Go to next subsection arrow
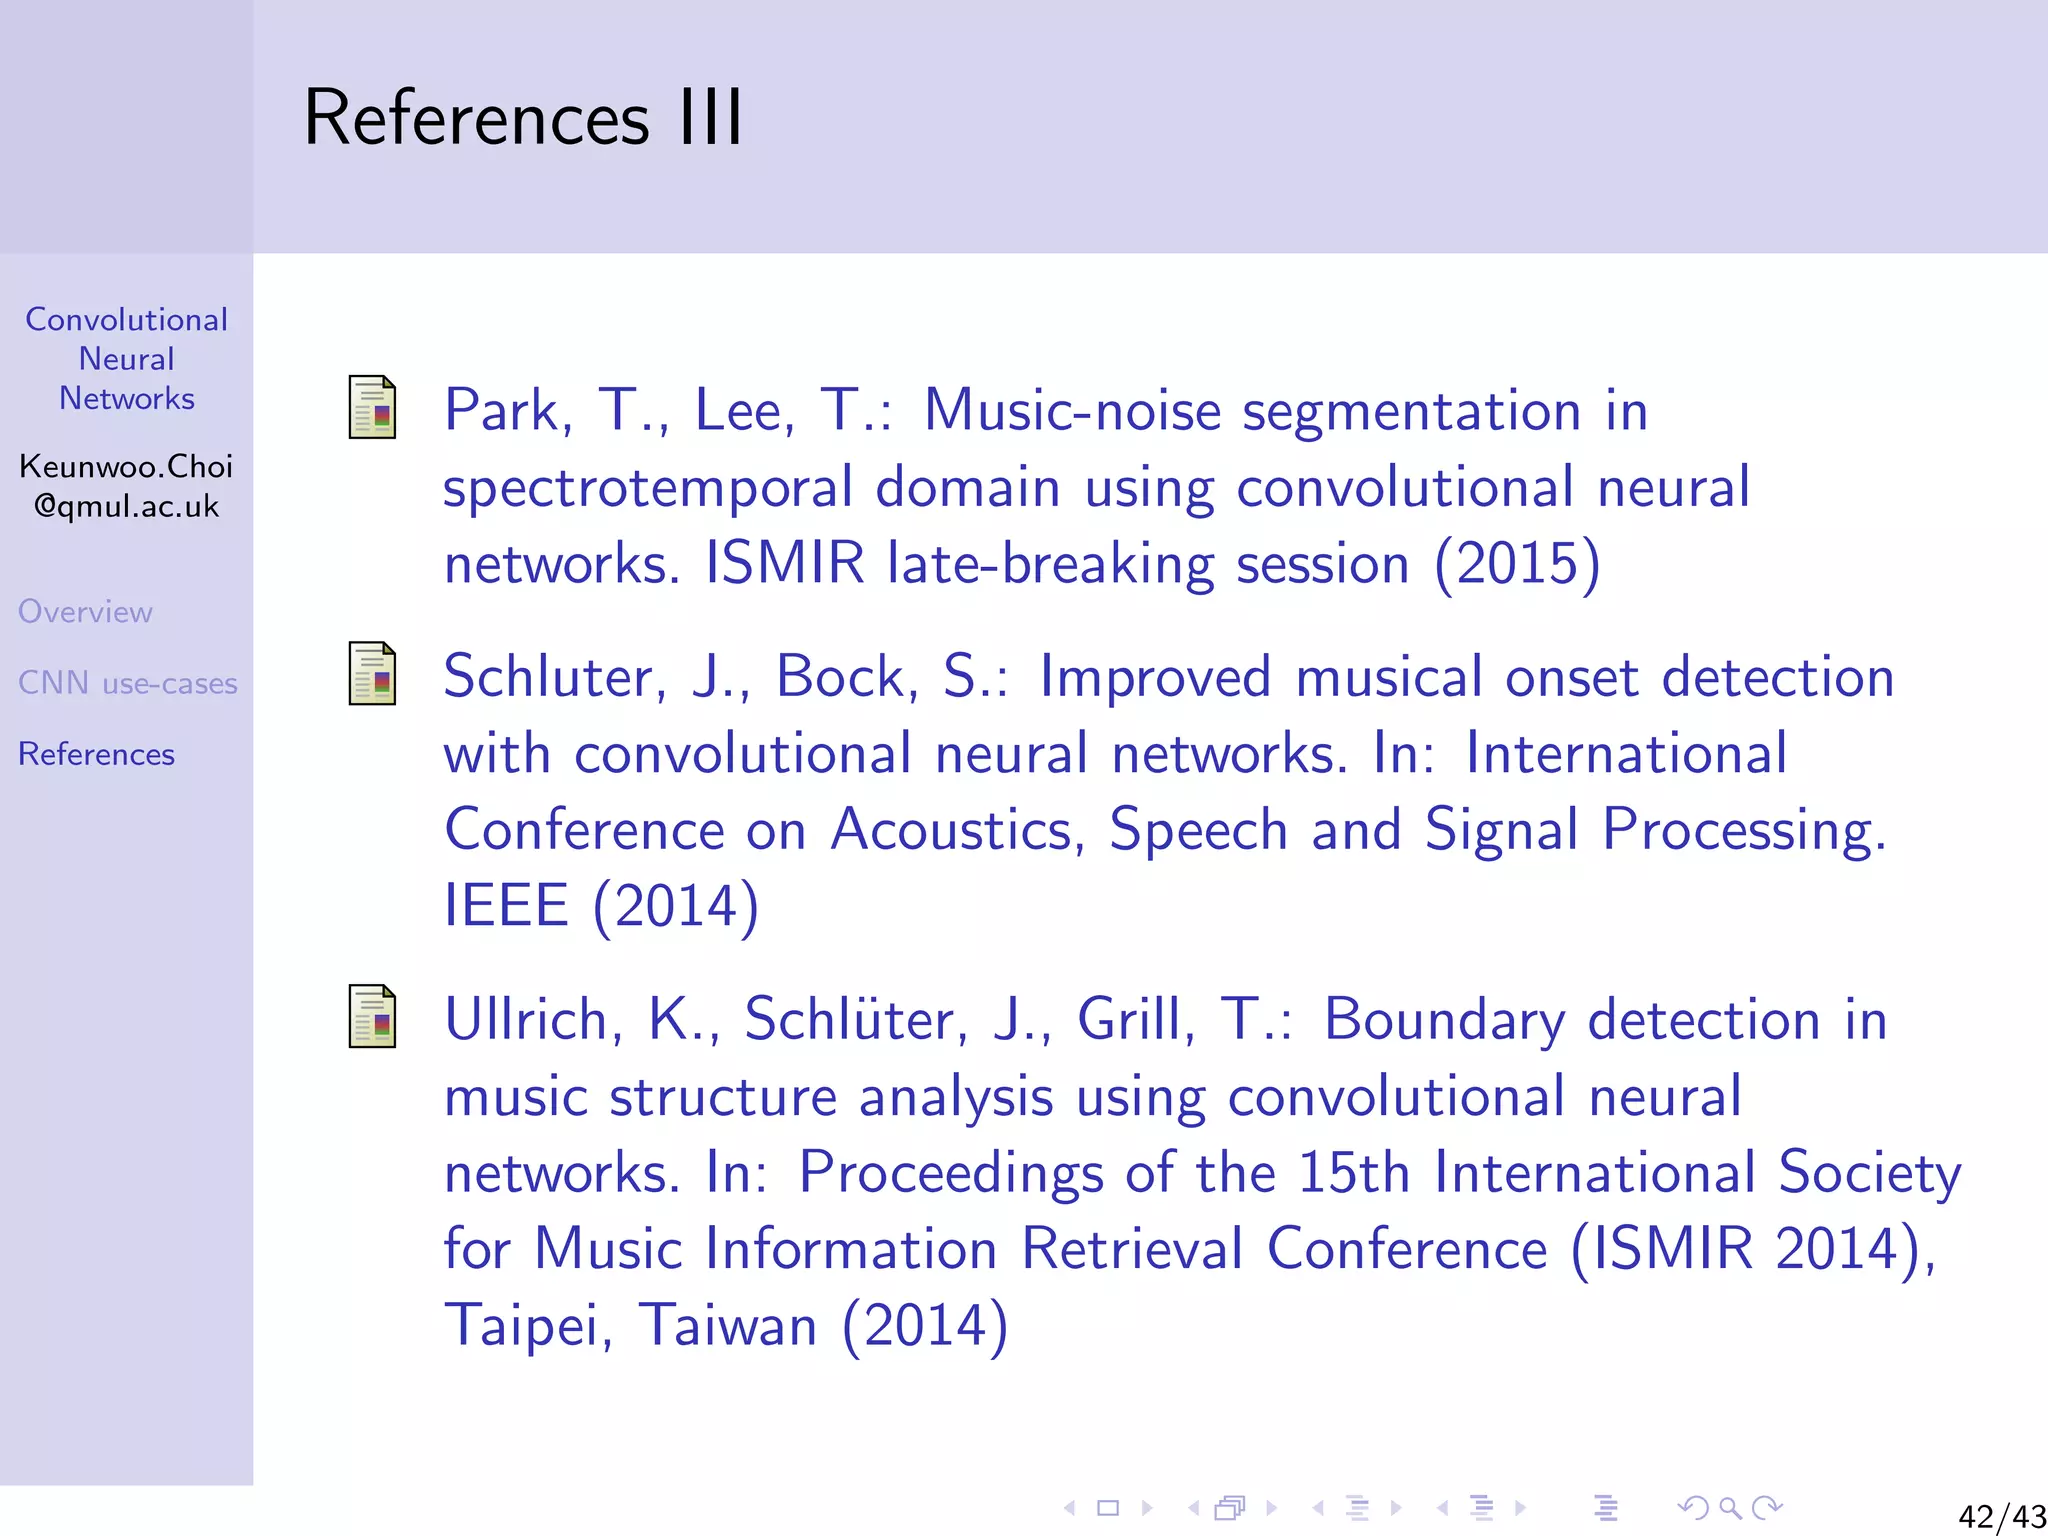2048x1536 pixels. pos(1396,1508)
